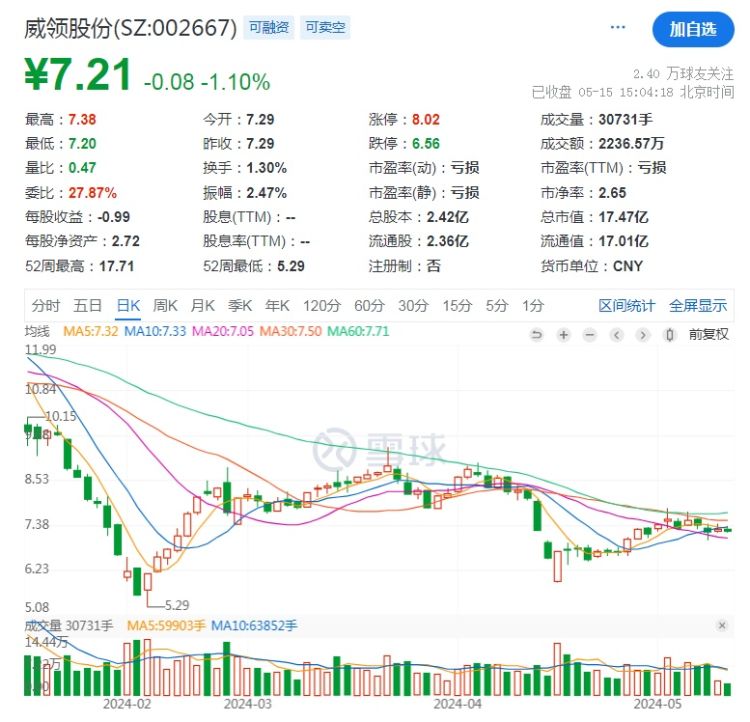The width and height of the screenshot is (750, 722).
Task: Click the volume MA10:63852手 label
Action: pos(254,625)
